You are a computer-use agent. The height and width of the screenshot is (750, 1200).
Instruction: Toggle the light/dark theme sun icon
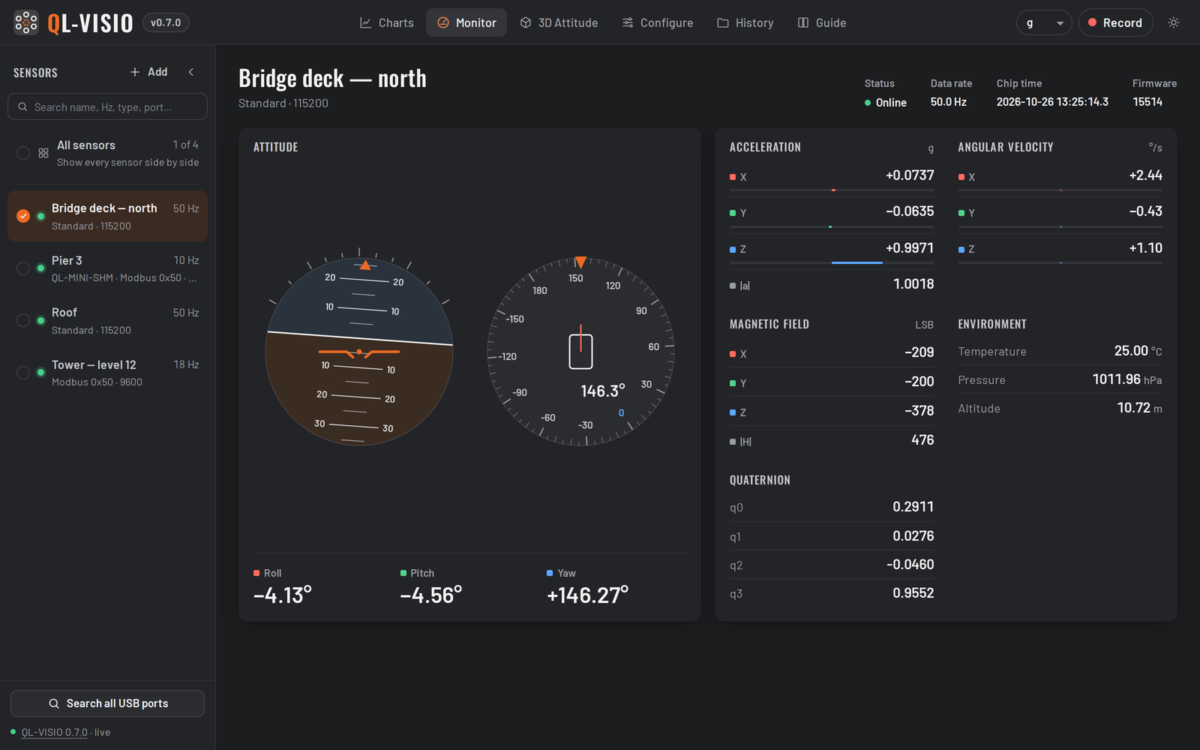click(1173, 22)
